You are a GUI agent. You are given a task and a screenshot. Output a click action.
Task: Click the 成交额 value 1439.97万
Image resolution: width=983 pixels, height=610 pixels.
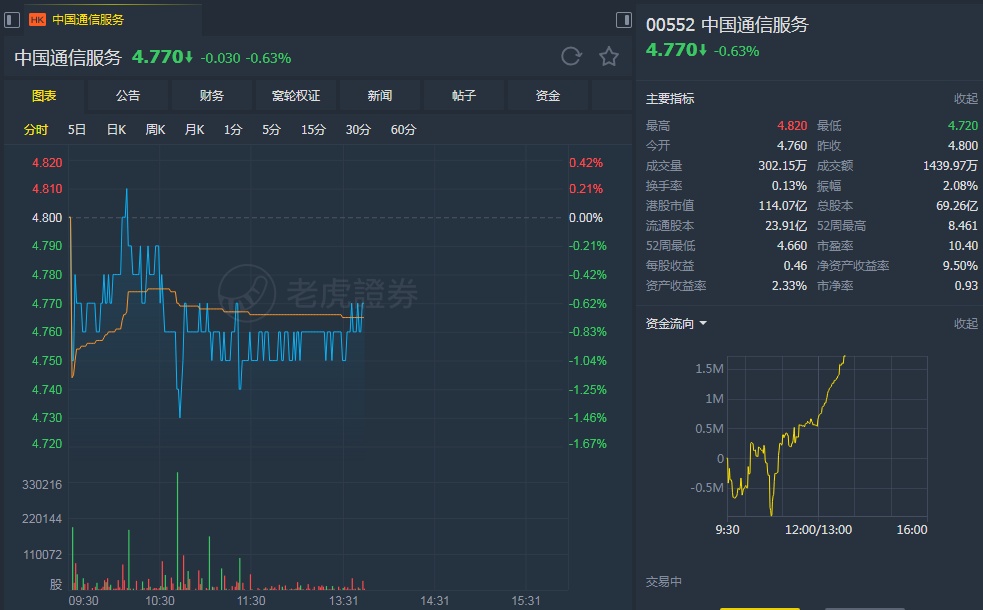pos(950,166)
